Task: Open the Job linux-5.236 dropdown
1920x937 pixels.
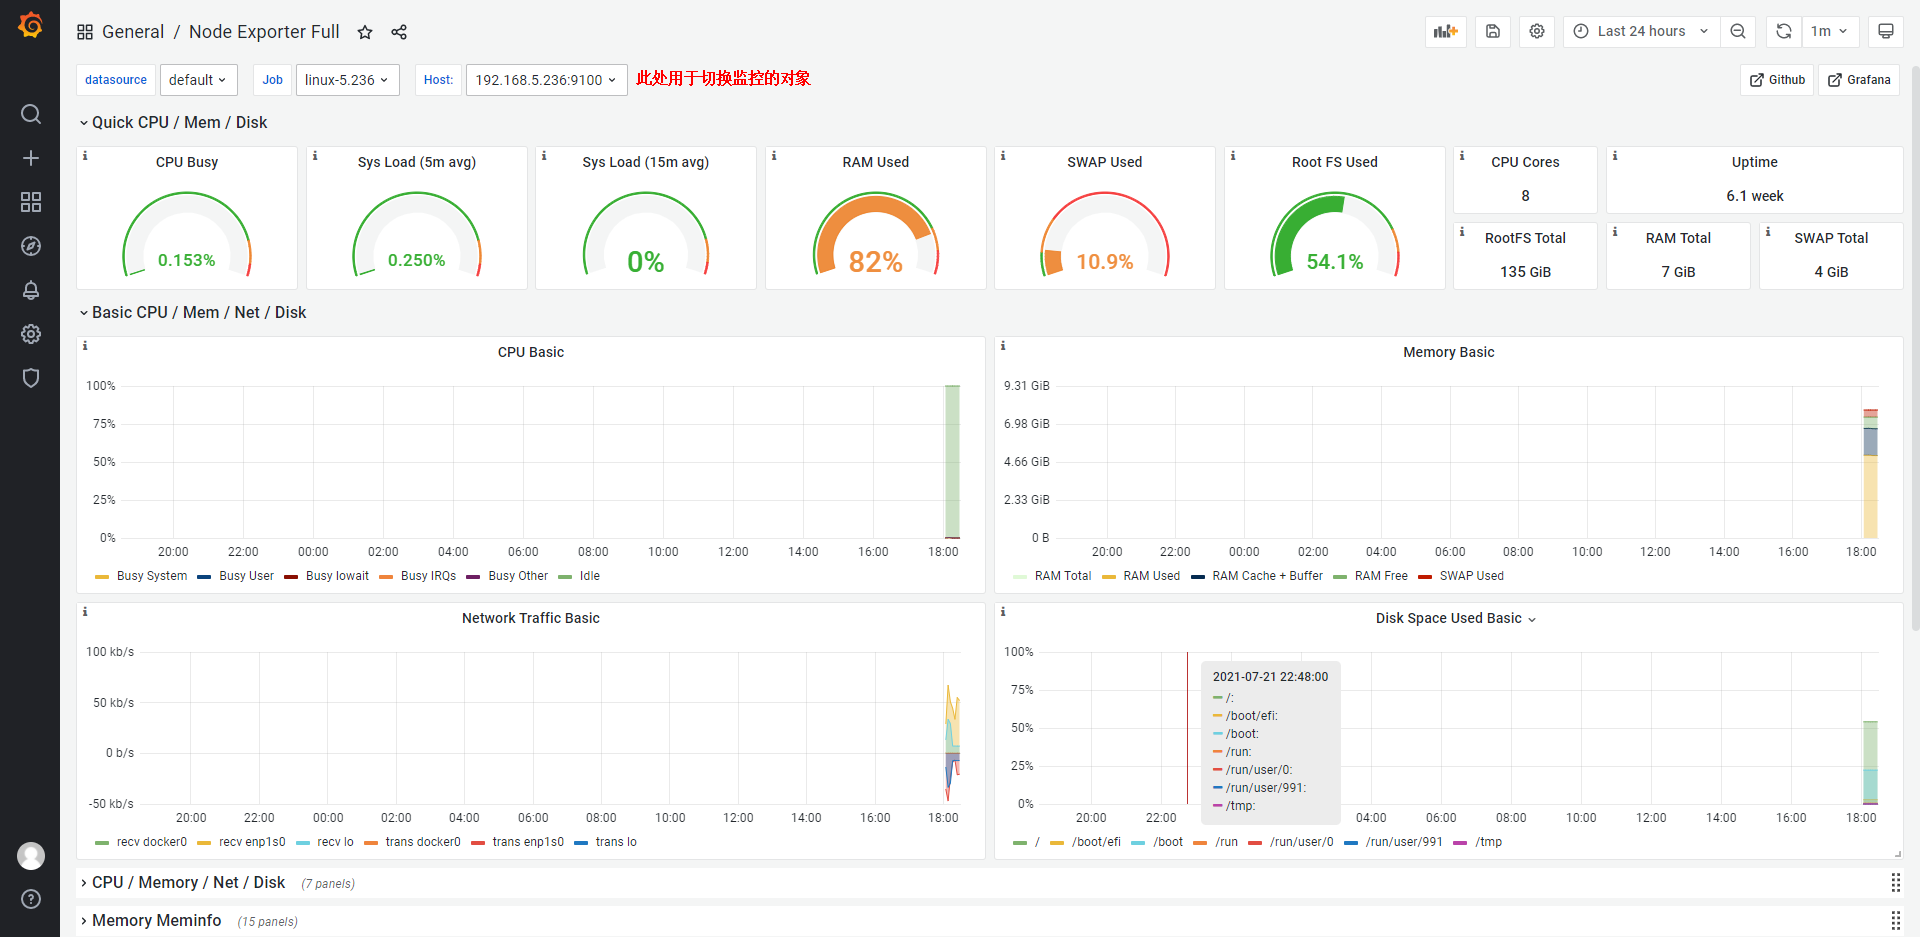Action: (347, 80)
